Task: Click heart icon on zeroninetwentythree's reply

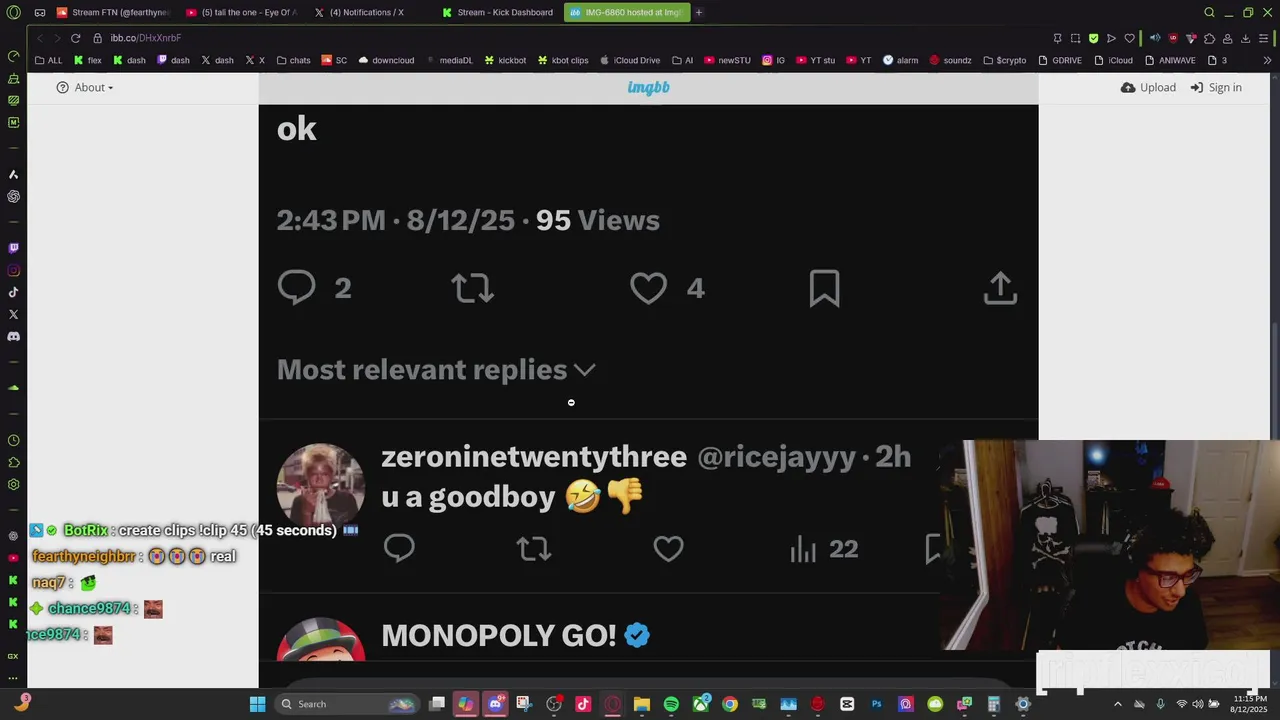Action: (668, 548)
